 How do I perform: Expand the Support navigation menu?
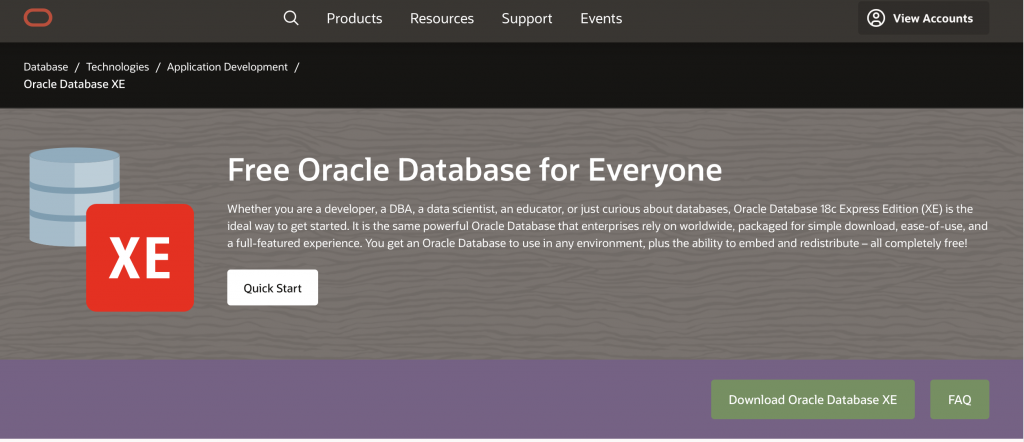(527, 18)
